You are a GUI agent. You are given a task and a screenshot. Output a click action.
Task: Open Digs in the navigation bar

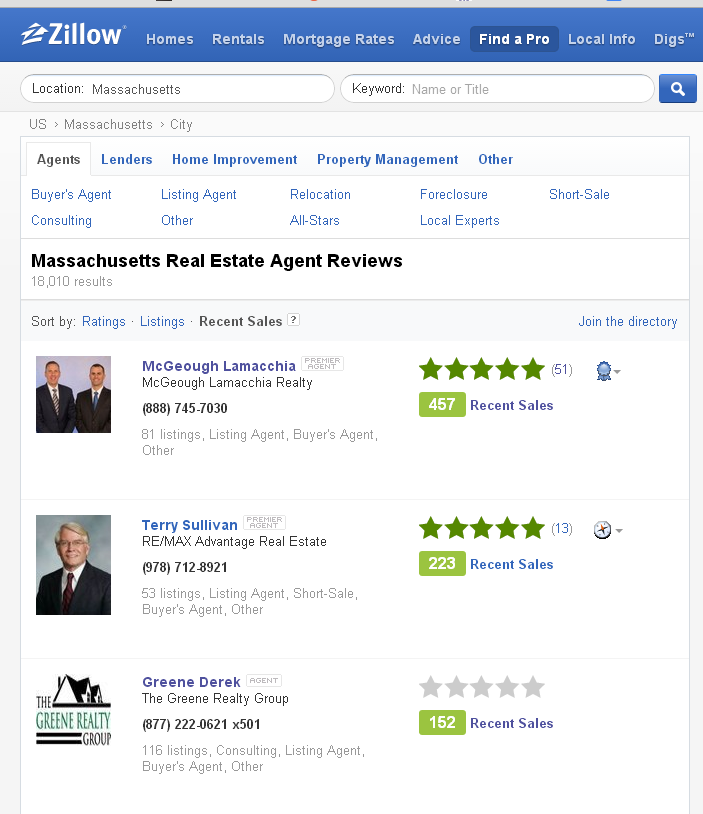(674, 39)
